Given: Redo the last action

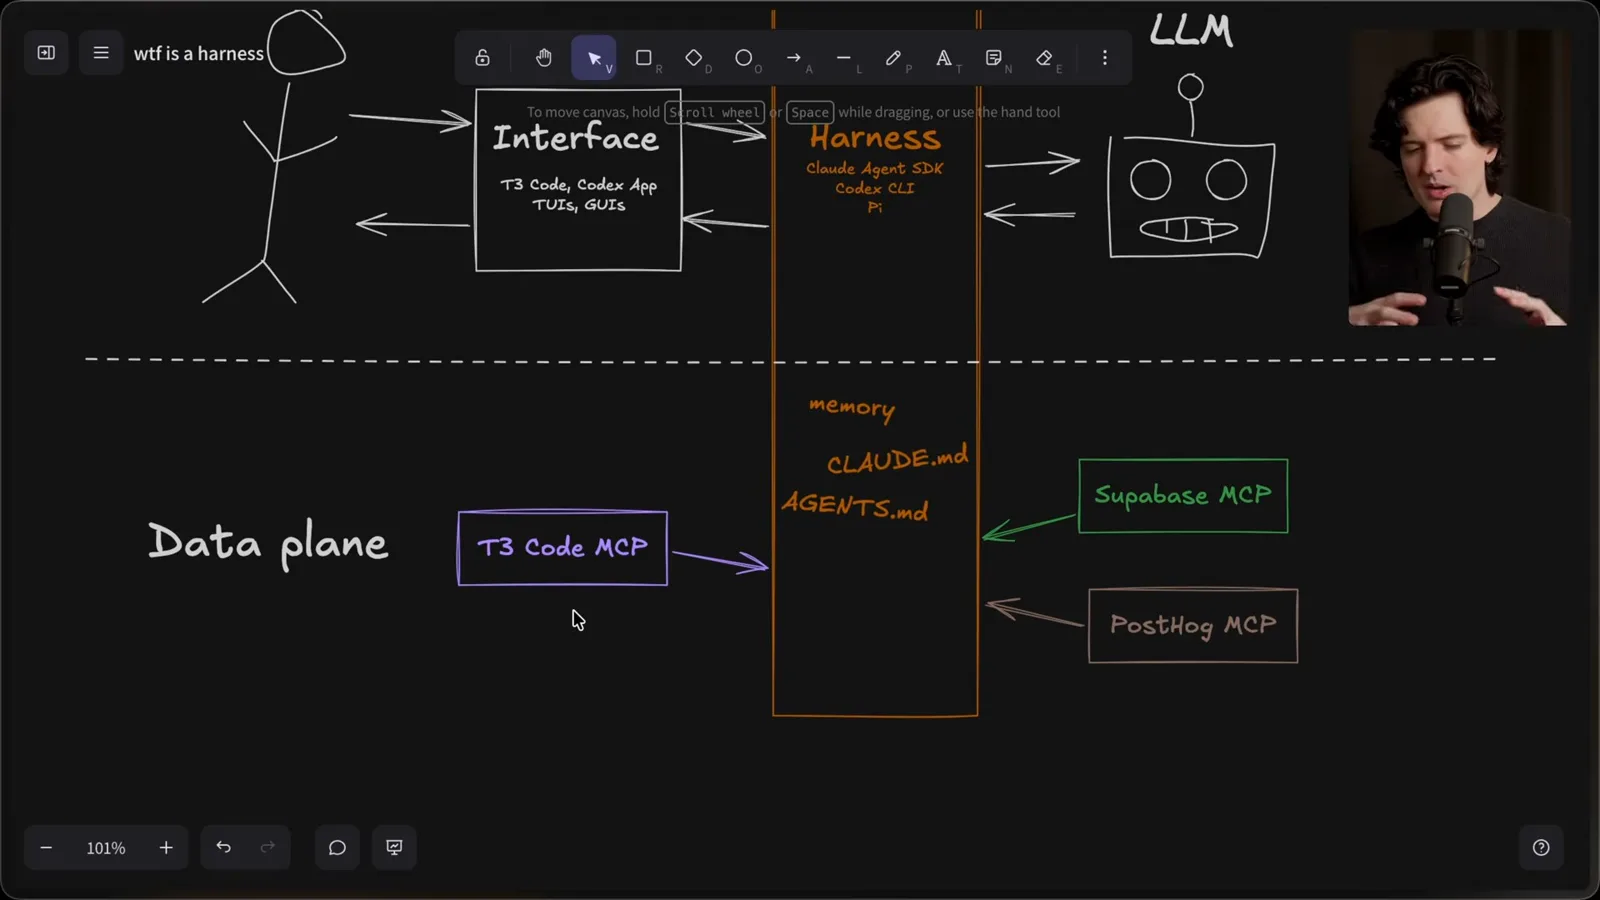Looking at the screenshot, I should pyautogui.click(x=267, y=848).
